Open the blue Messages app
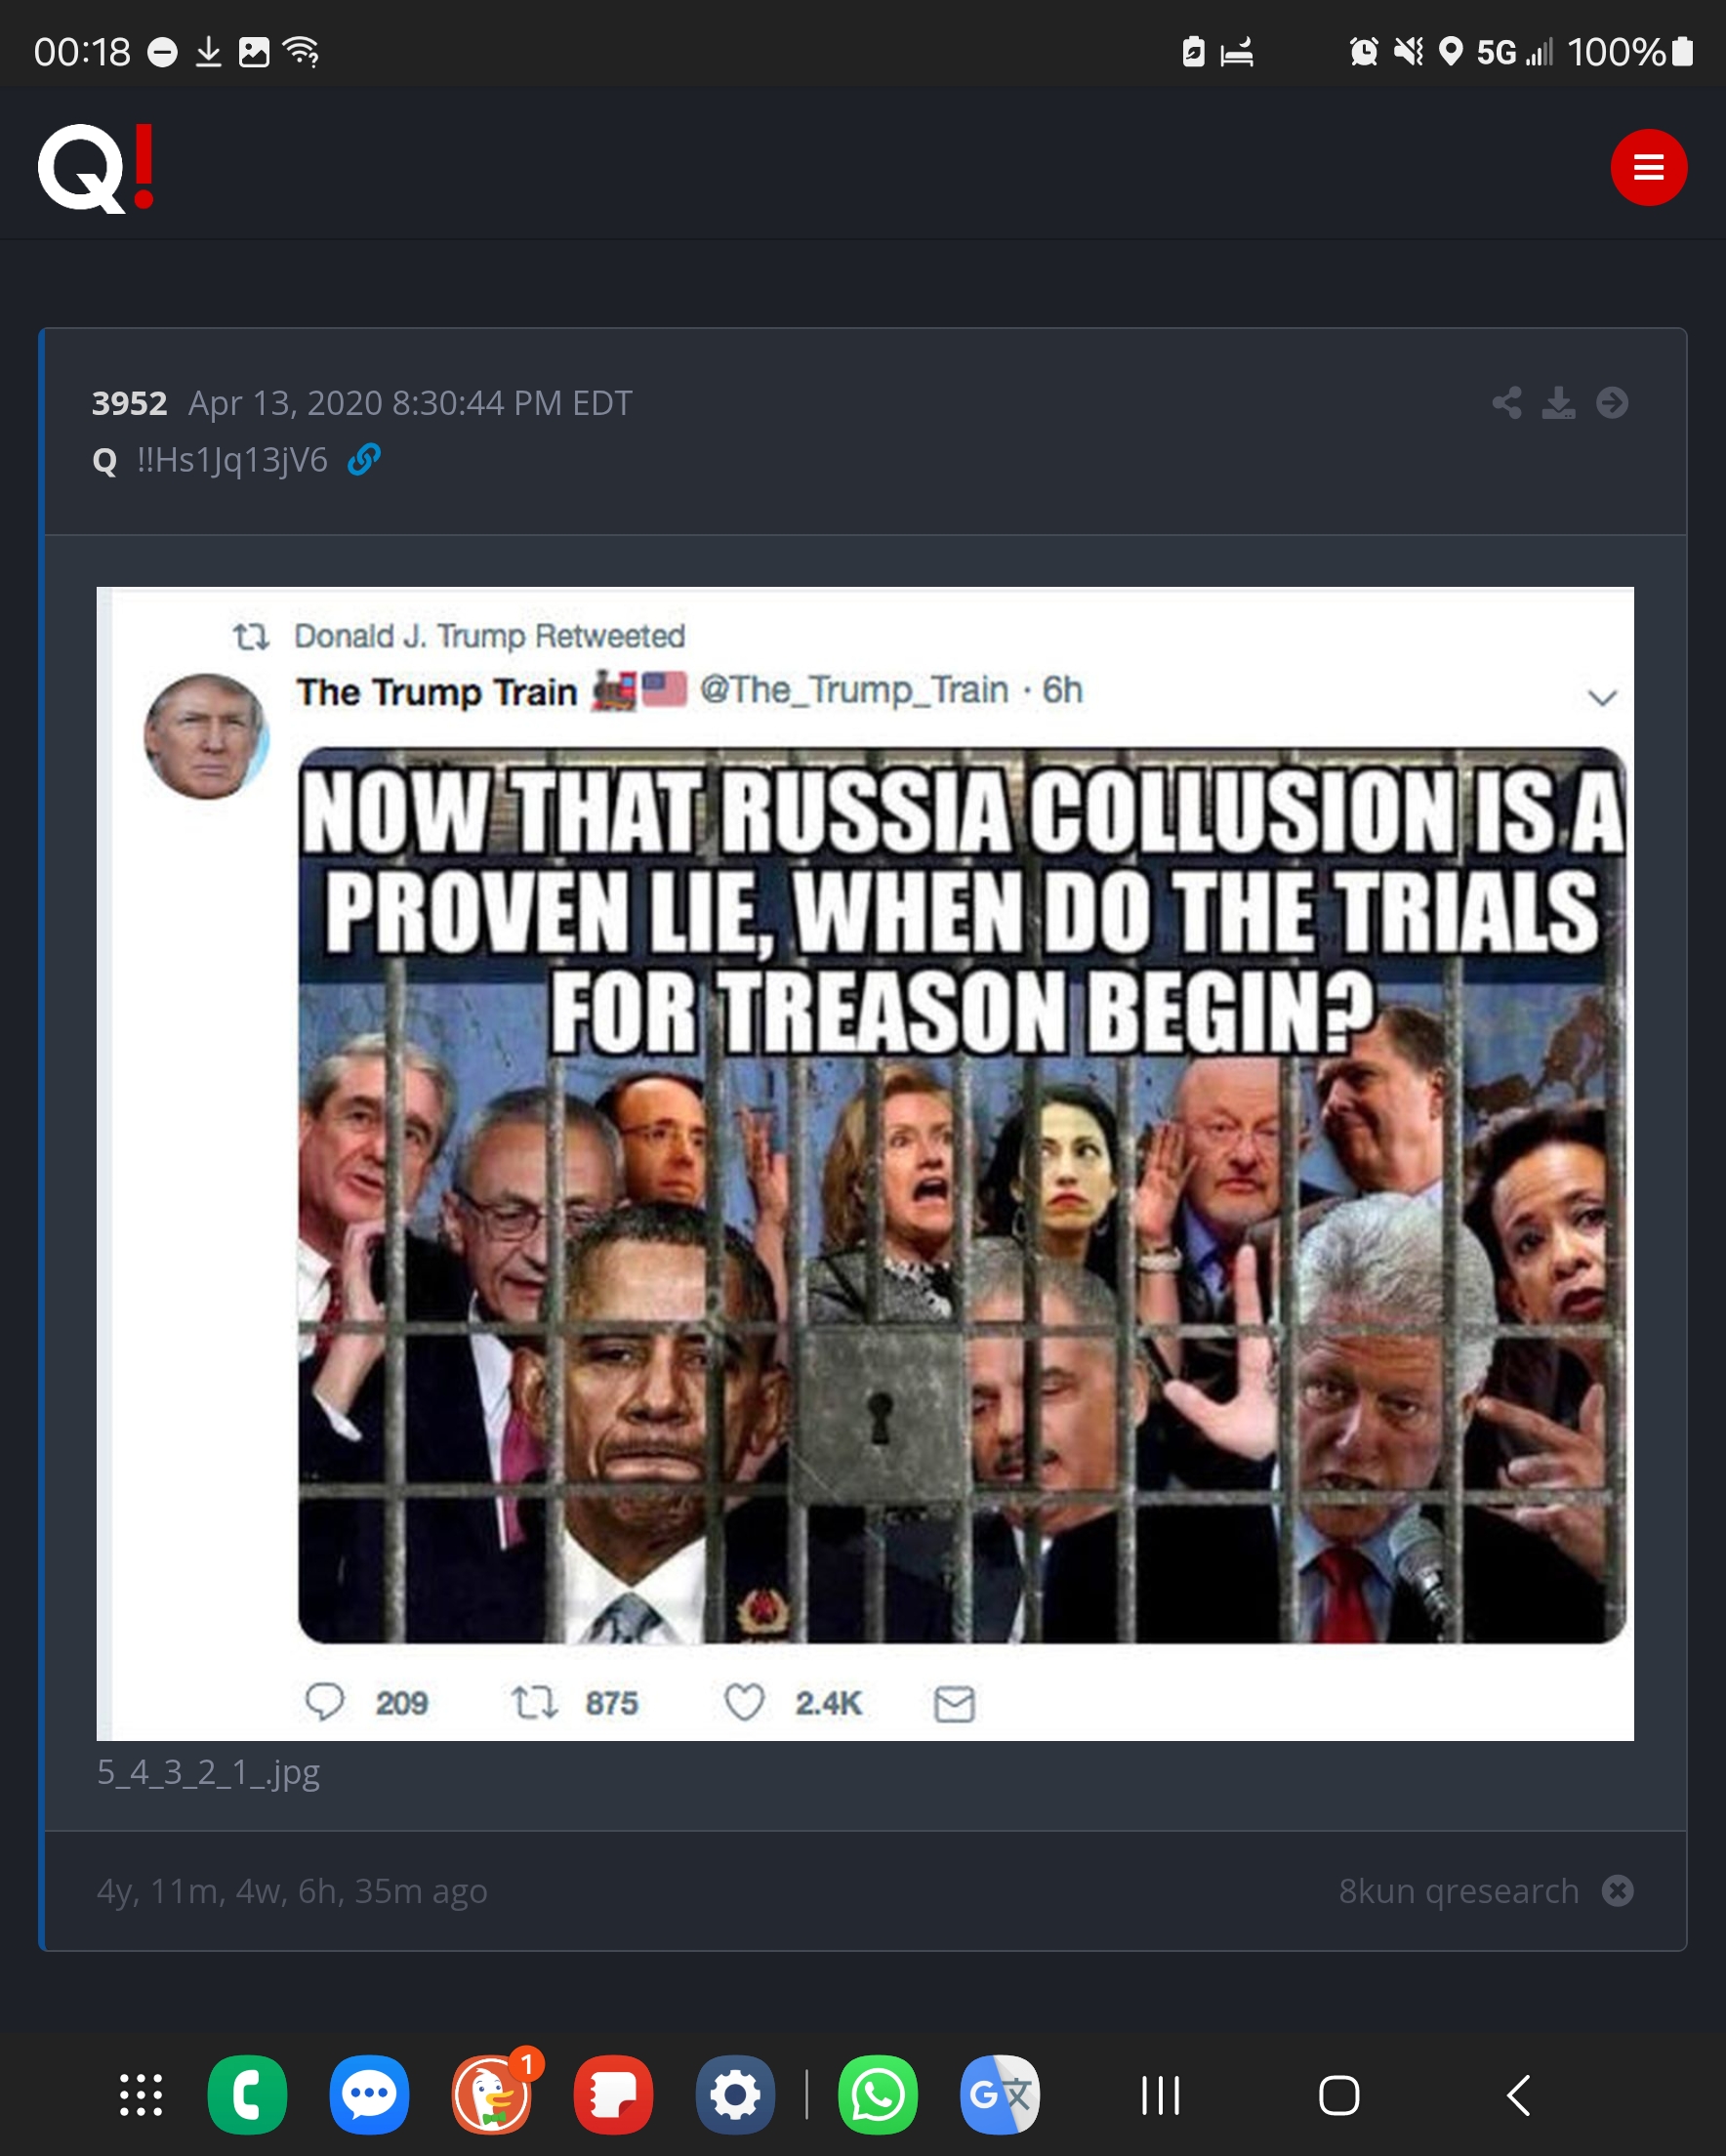The width and height of the screenshot is (1726, 2156). coord(369,2095)
